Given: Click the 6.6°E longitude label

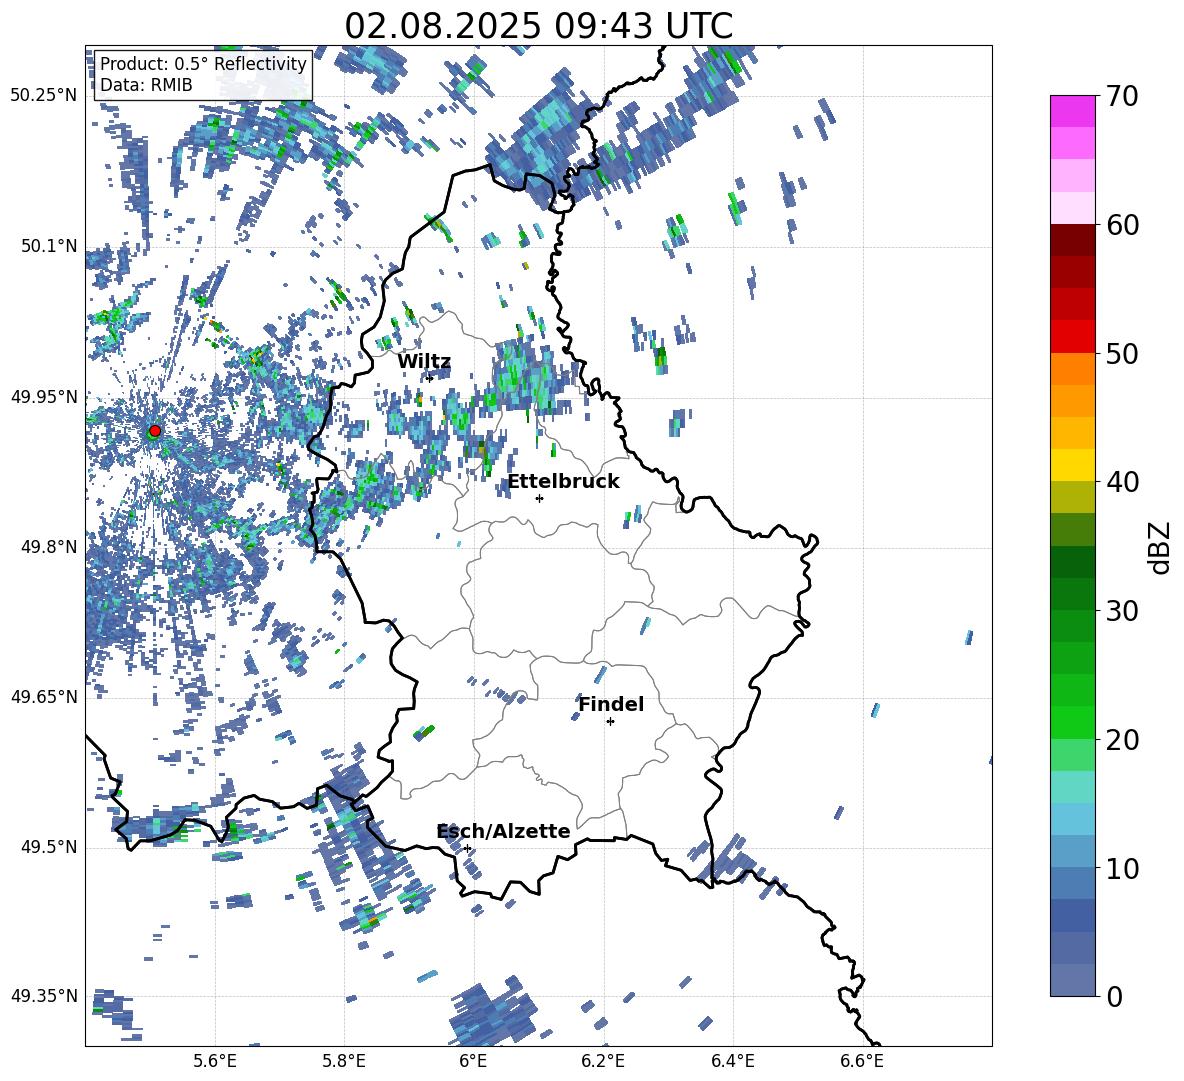Looking at the screenshot, I should (862, 1062).
